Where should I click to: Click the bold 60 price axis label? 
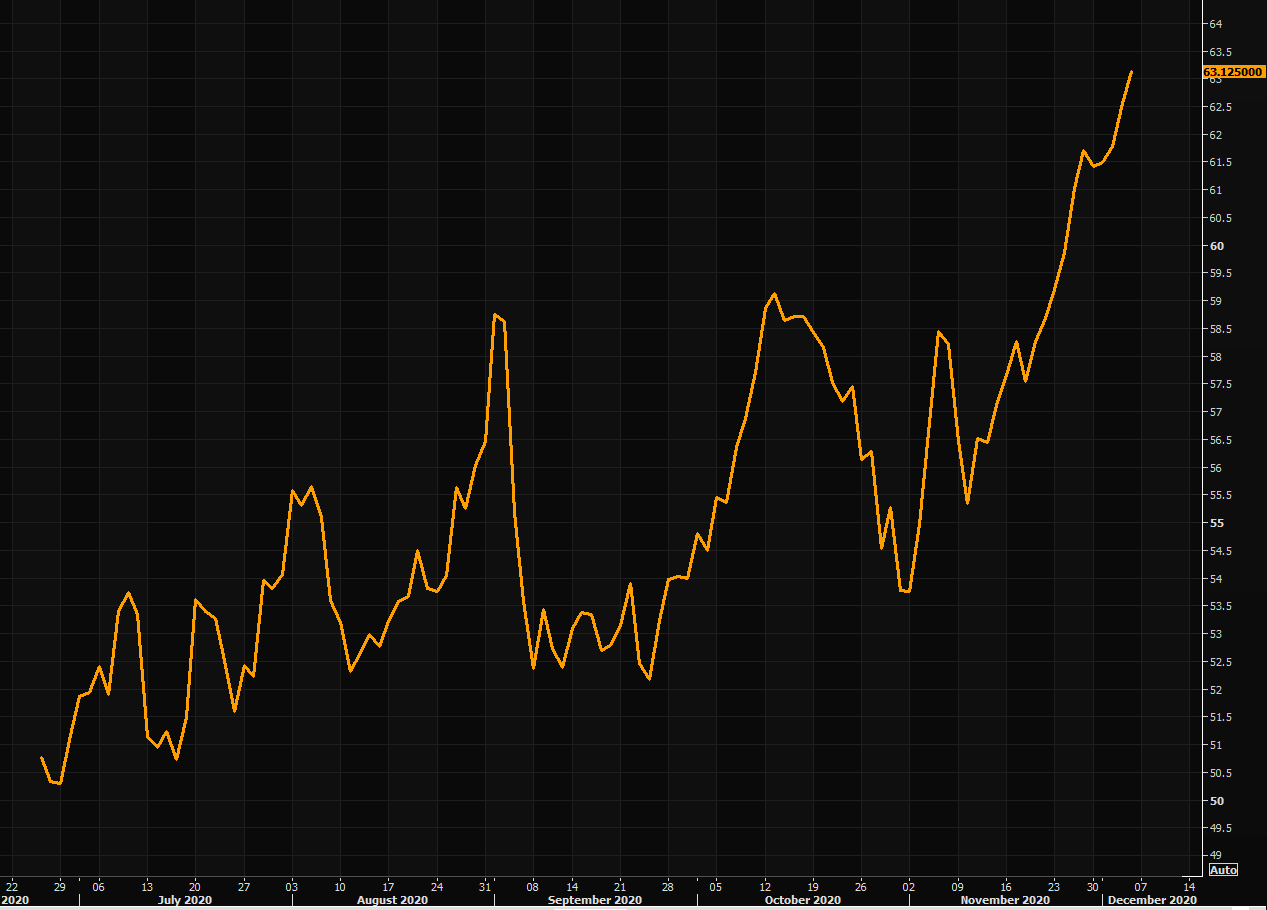point(1216,246)
